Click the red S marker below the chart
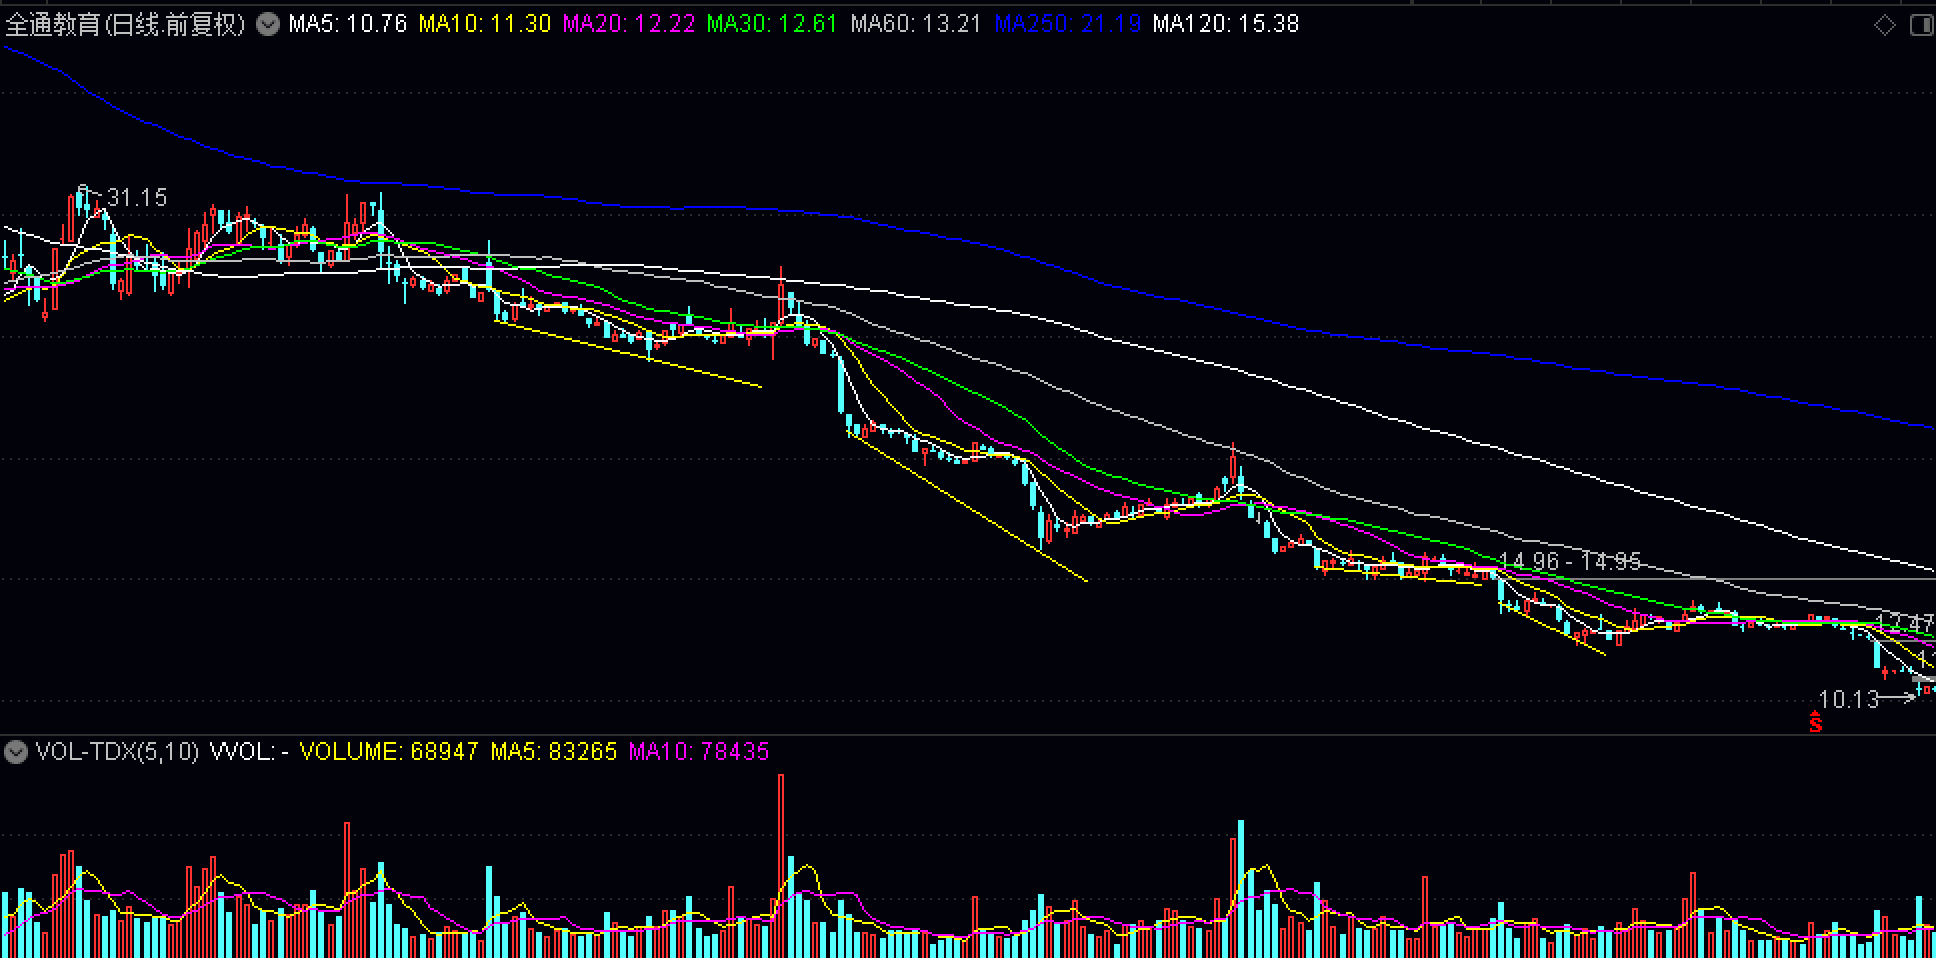Screen dimensions: 1936x958 (x=1816, y=722)
